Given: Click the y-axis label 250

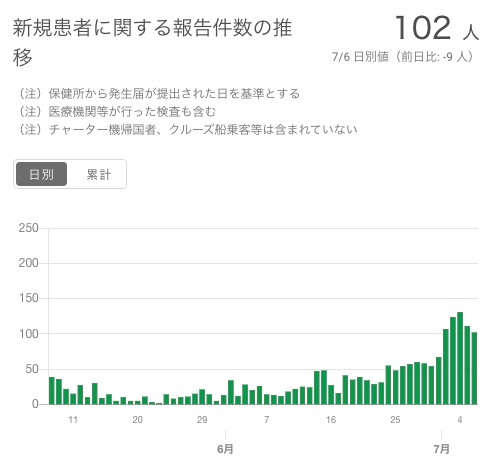Looking at the screenshot, I should [28, 228].
